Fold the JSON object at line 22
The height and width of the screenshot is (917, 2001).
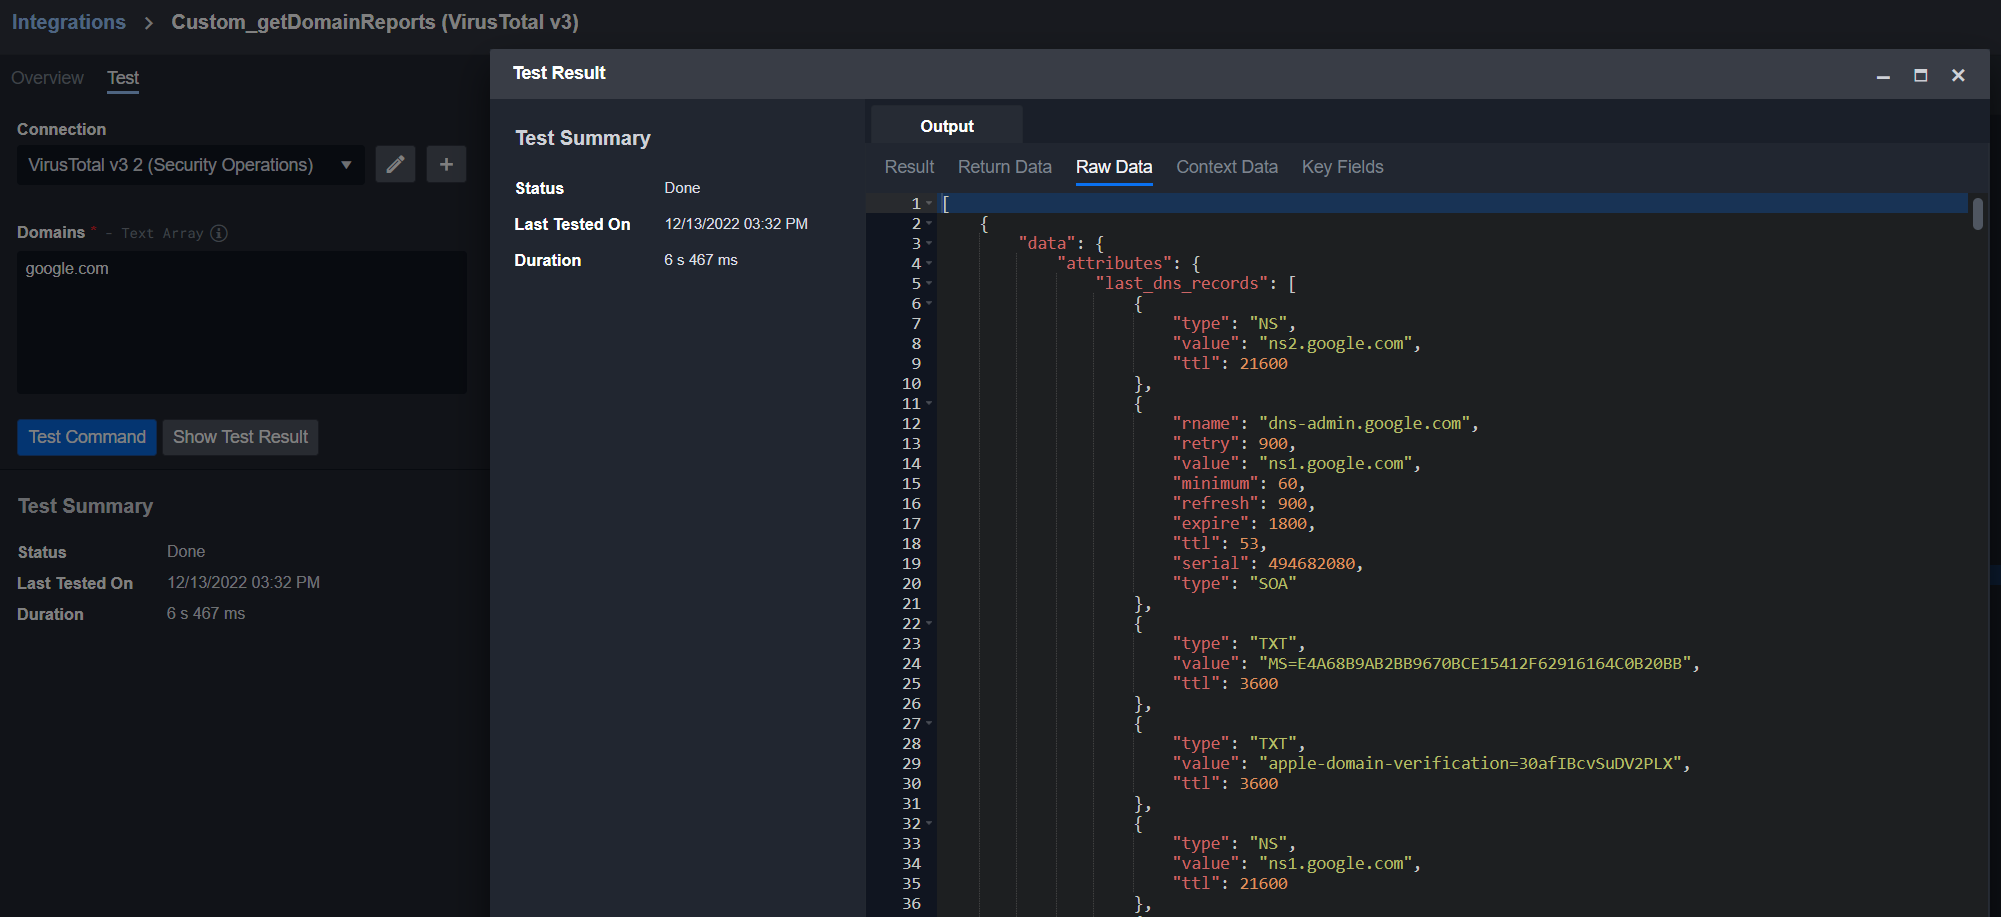[x=929, y=623]
